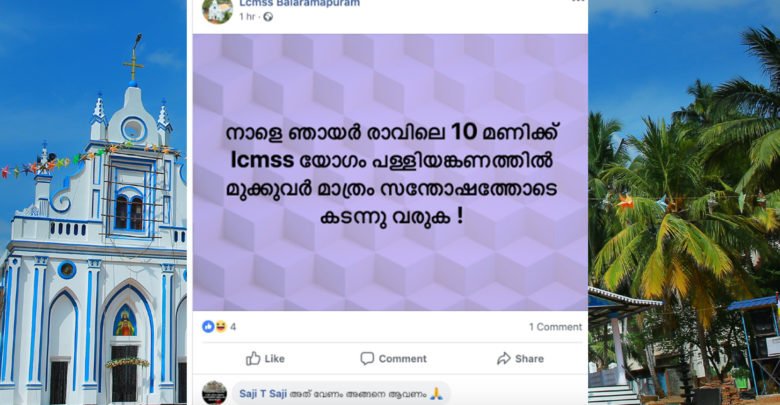
Task: Open the Lcmss Balaramapuram profile picture
Action: click(x=217, y=10)
